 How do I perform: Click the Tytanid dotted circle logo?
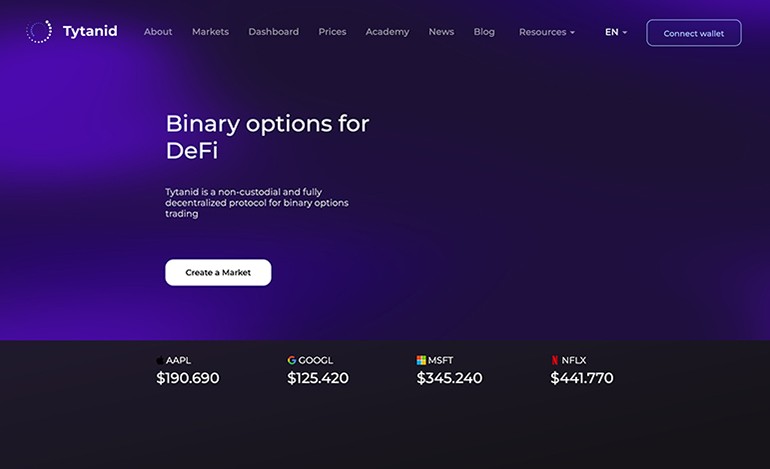(x=39, y=31)
